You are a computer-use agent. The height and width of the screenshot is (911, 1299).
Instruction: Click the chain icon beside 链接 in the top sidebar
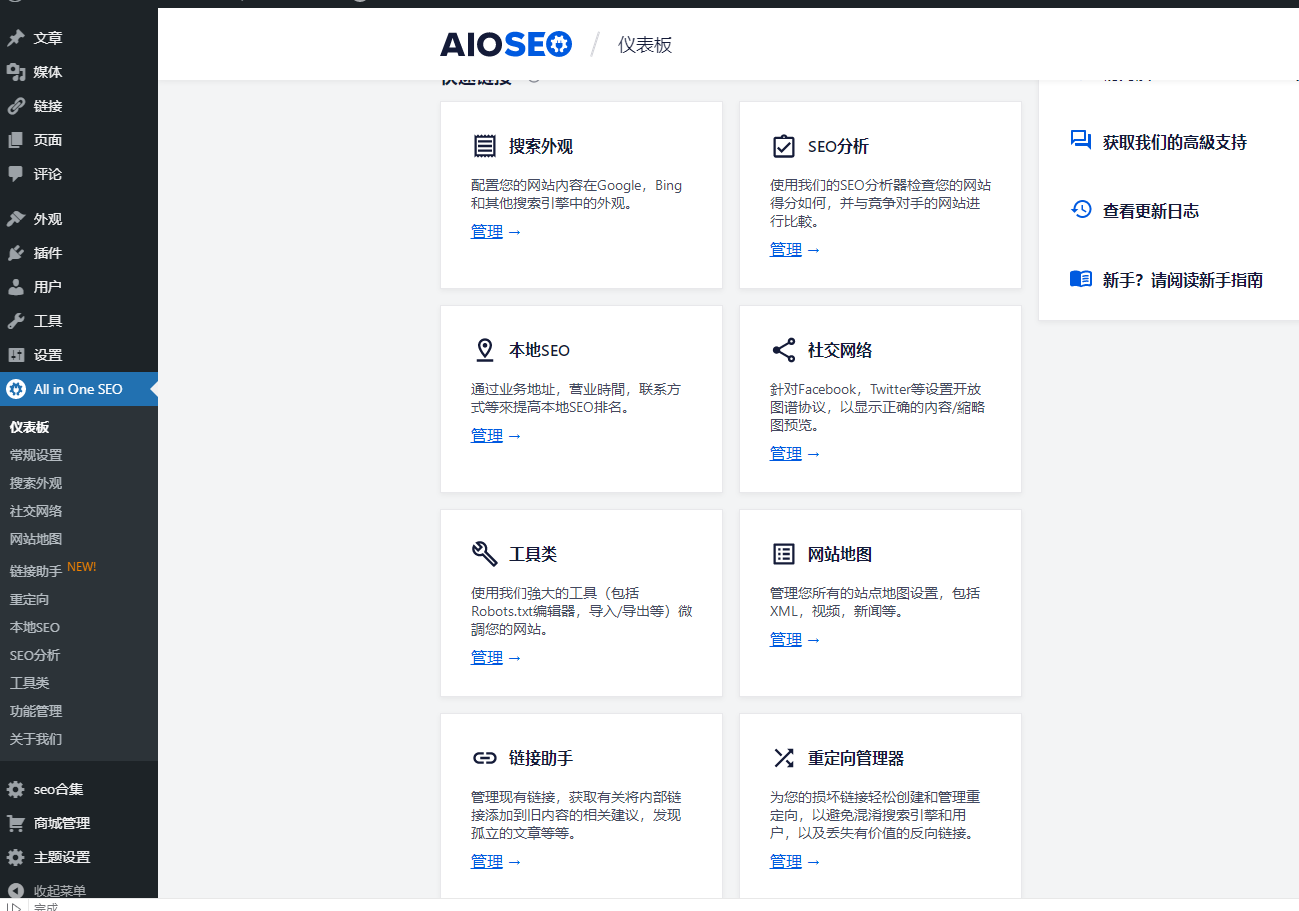point(16,106)
